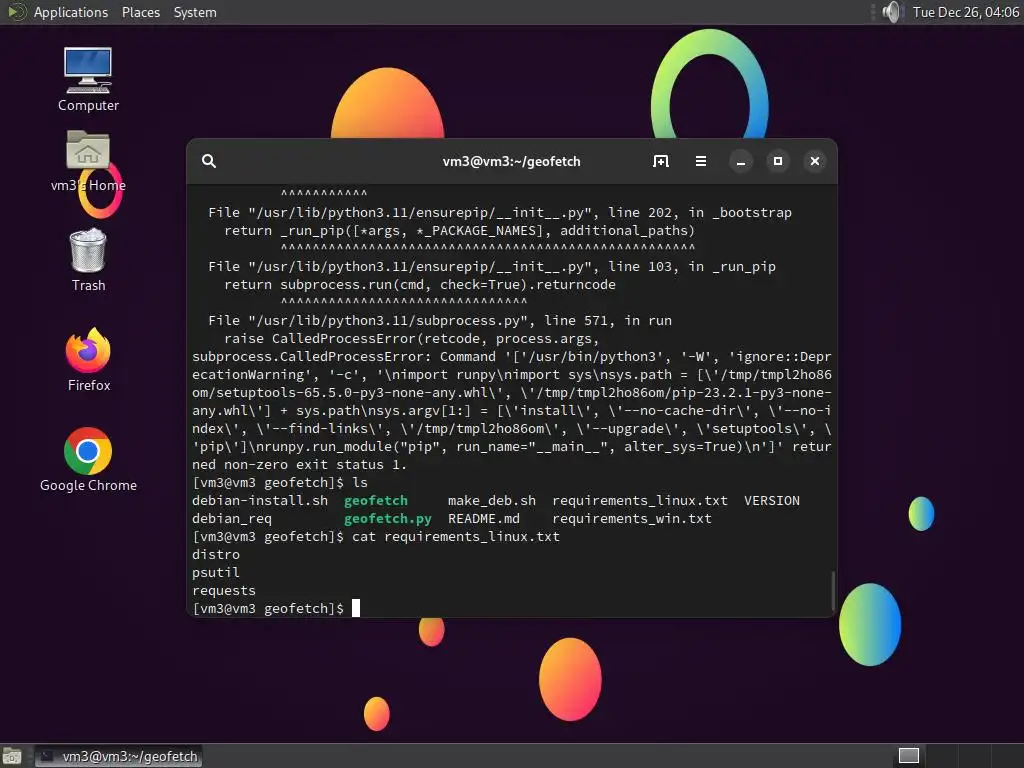
Task: Click requirements_linux.txt in the ls output
Action: 640,501
